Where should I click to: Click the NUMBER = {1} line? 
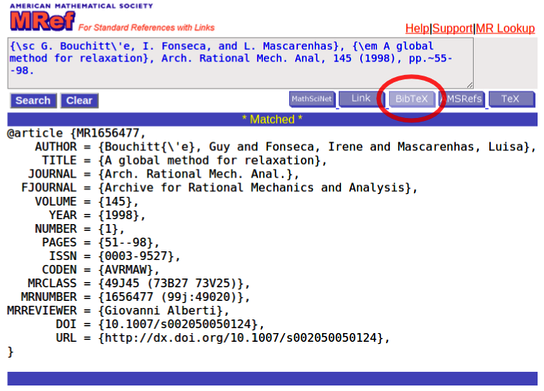tap(79, 229)
